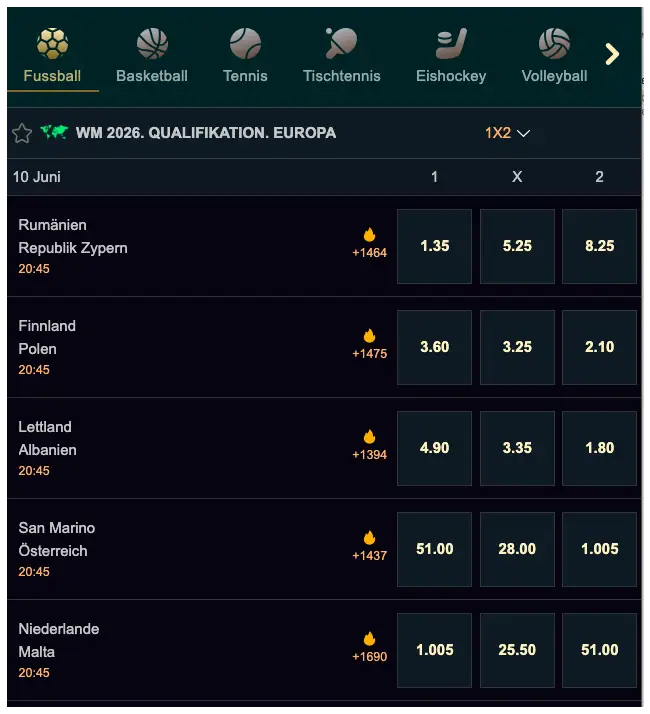This screenshot has width=650, height=714.
Task: Pick the 3.25 draw odds
Action: pyautogui.click(x=517, y=347)
